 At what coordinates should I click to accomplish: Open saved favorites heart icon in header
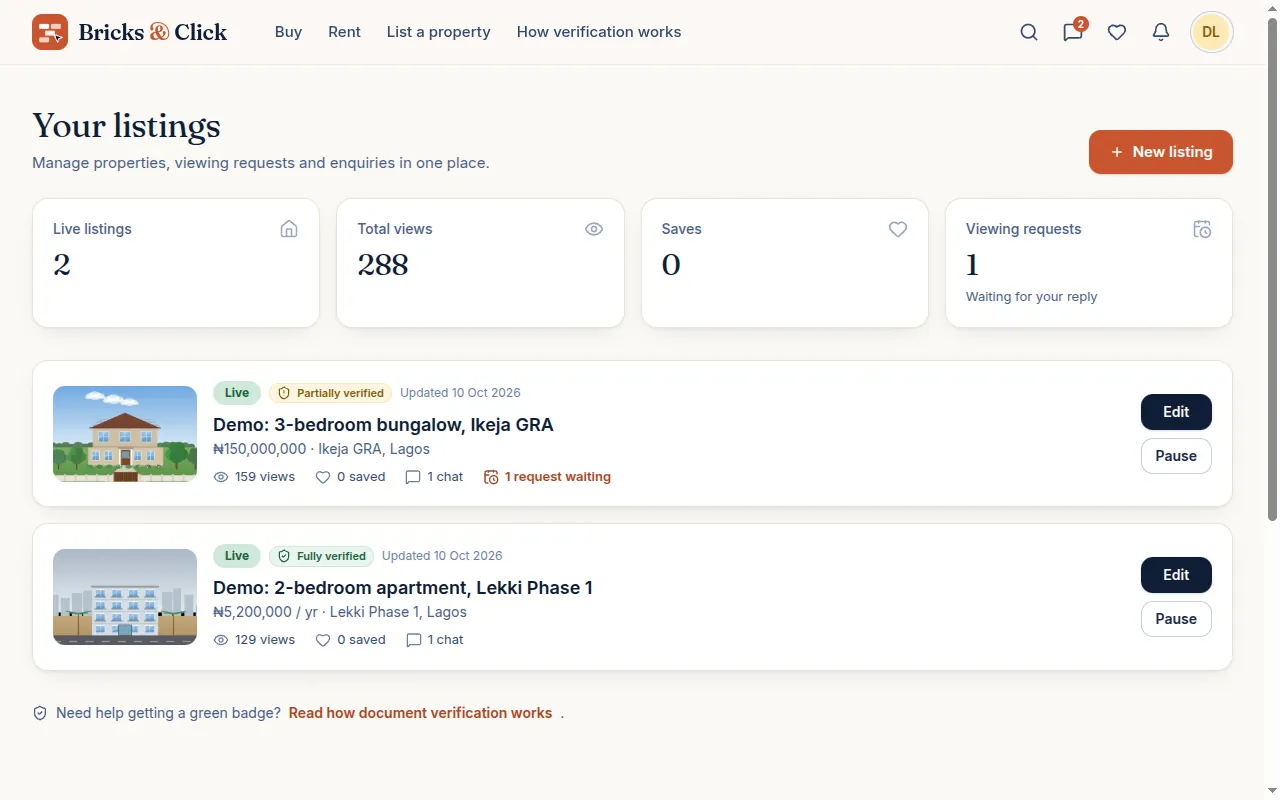click(x=1117, y=32)
